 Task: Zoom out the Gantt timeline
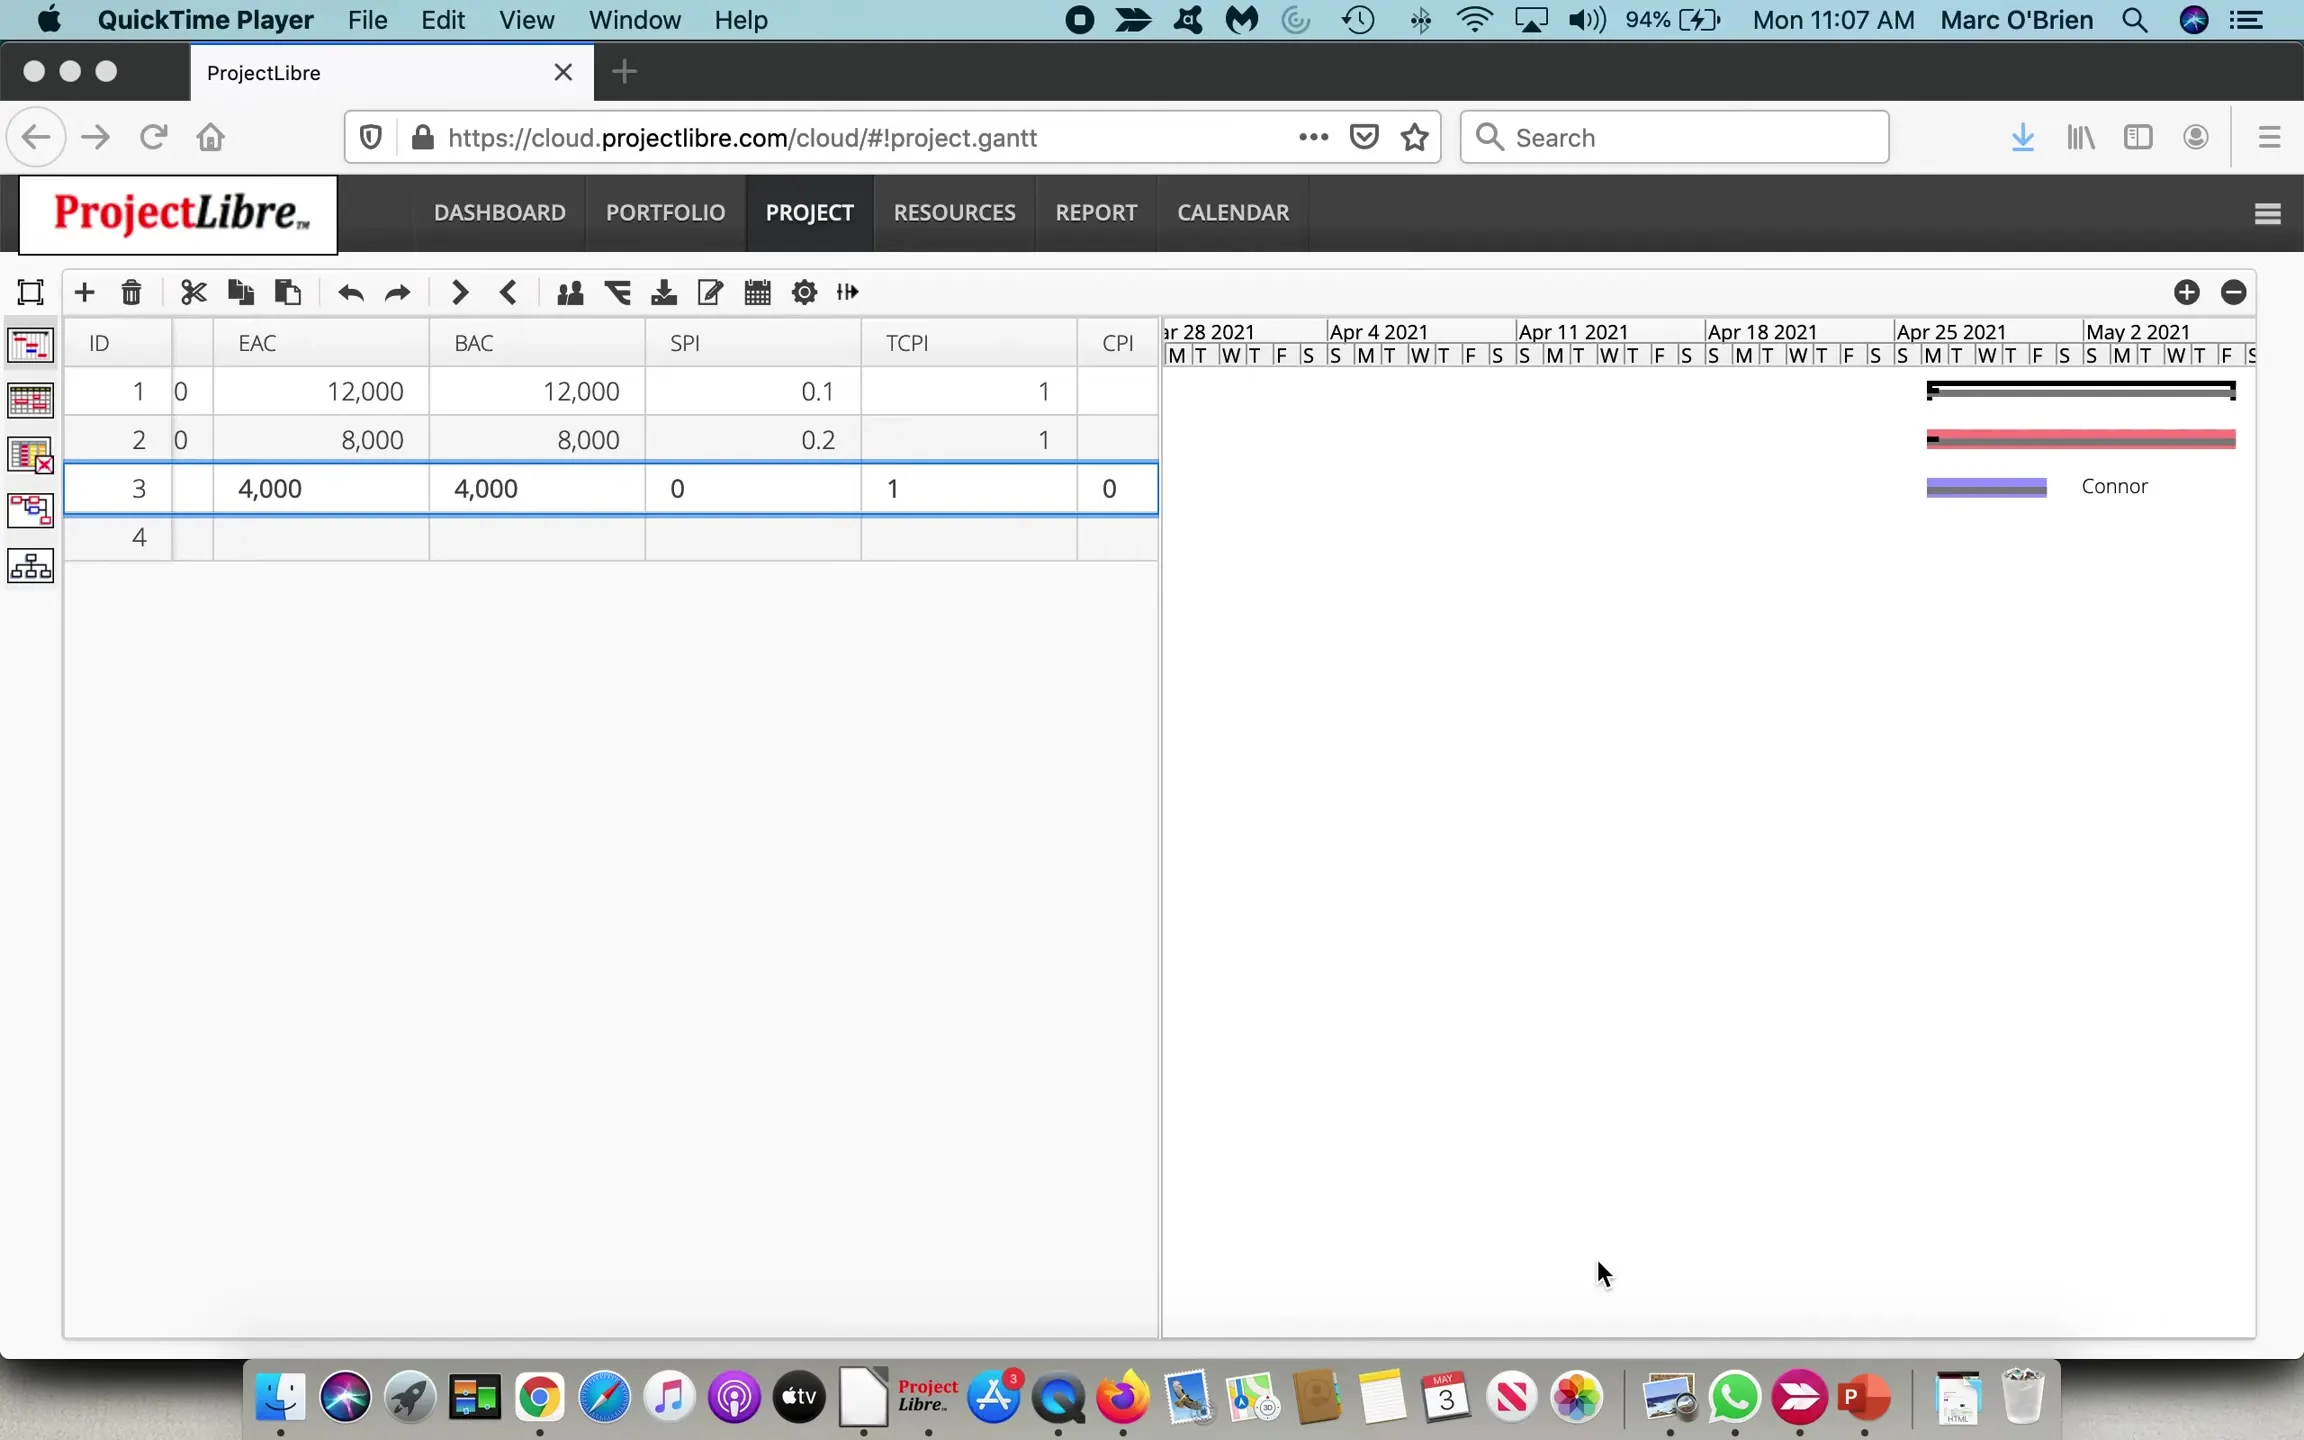[x=2234, y=292]
